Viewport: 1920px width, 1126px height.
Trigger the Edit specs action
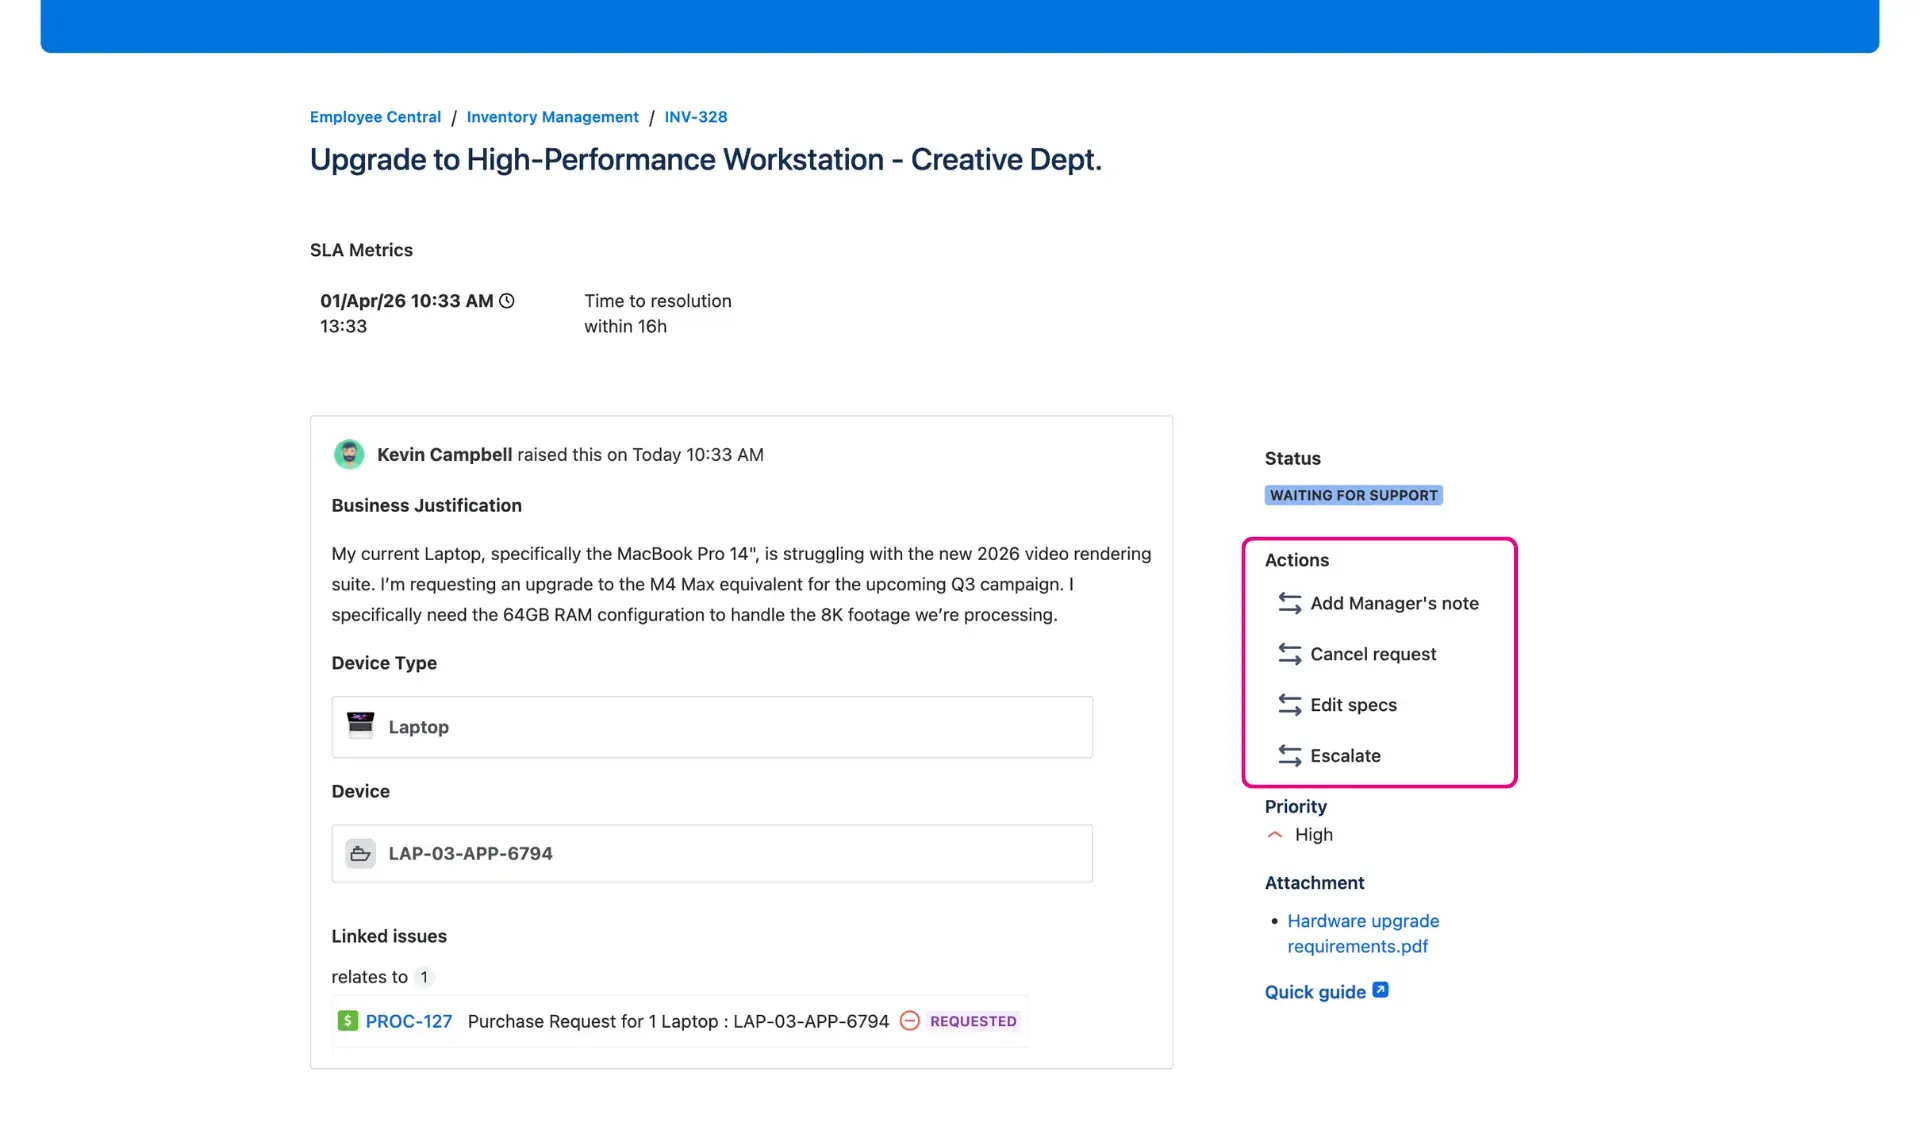click(1354, 704)
